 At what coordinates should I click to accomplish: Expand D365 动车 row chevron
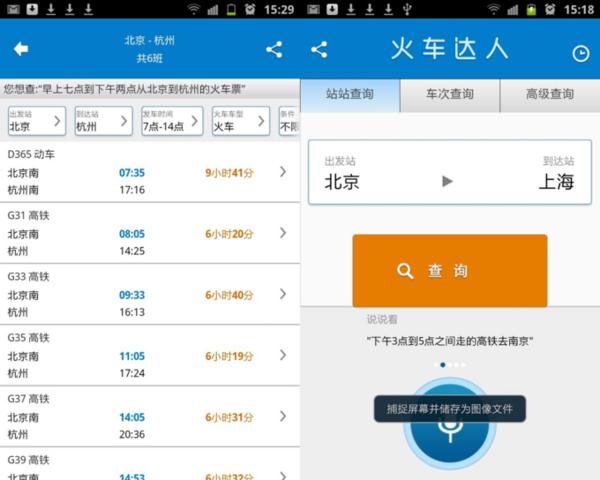pos(283,171)
